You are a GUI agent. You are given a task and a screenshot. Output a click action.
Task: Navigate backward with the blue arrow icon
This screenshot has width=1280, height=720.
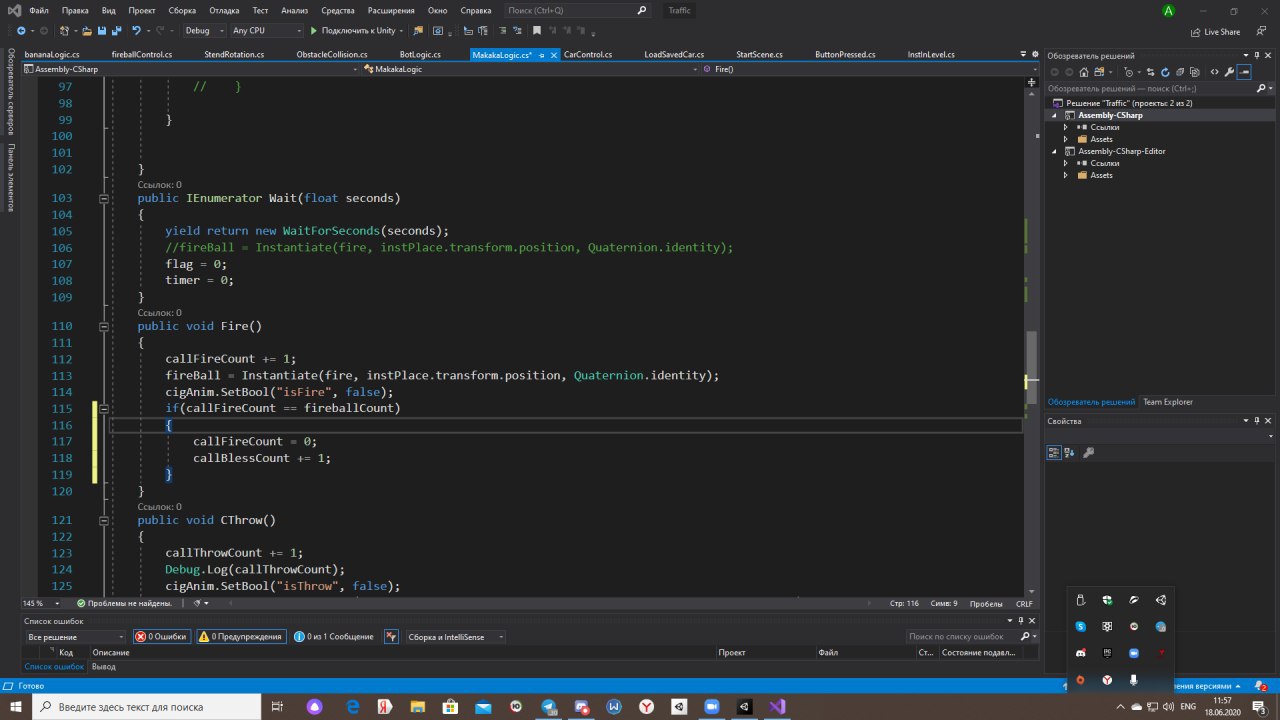(x=20, y=31)
